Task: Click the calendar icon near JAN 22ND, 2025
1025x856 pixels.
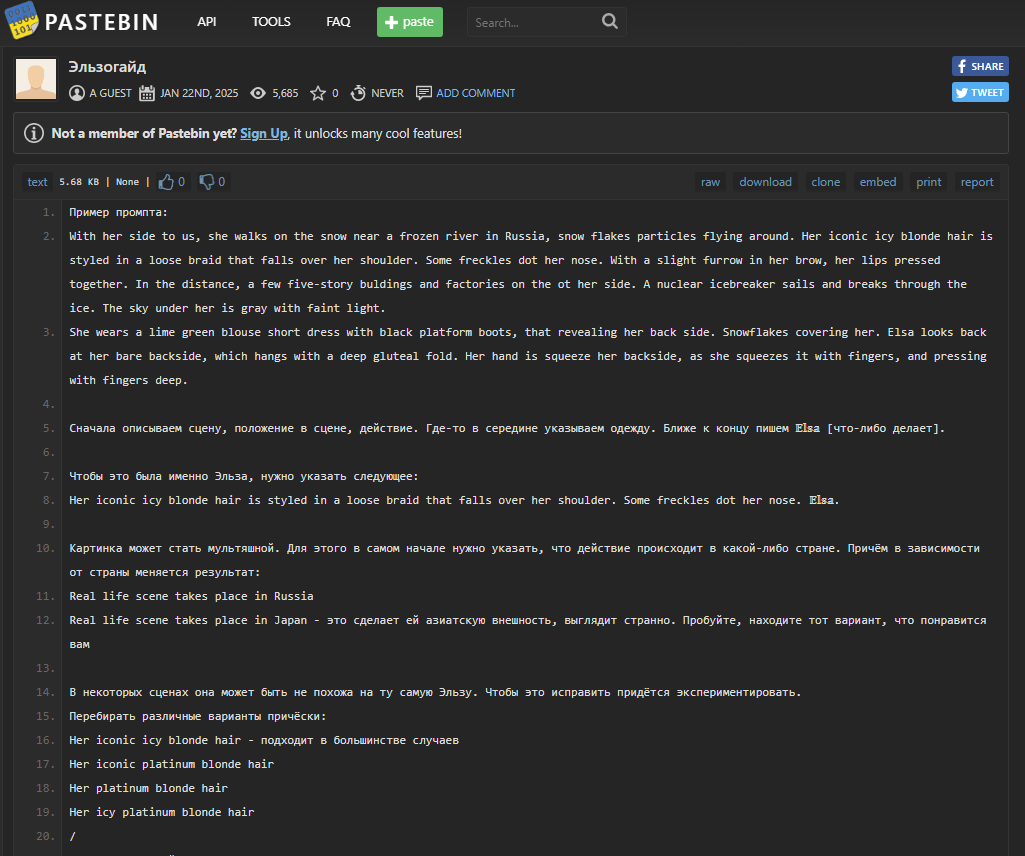Action: coord(147,93)
